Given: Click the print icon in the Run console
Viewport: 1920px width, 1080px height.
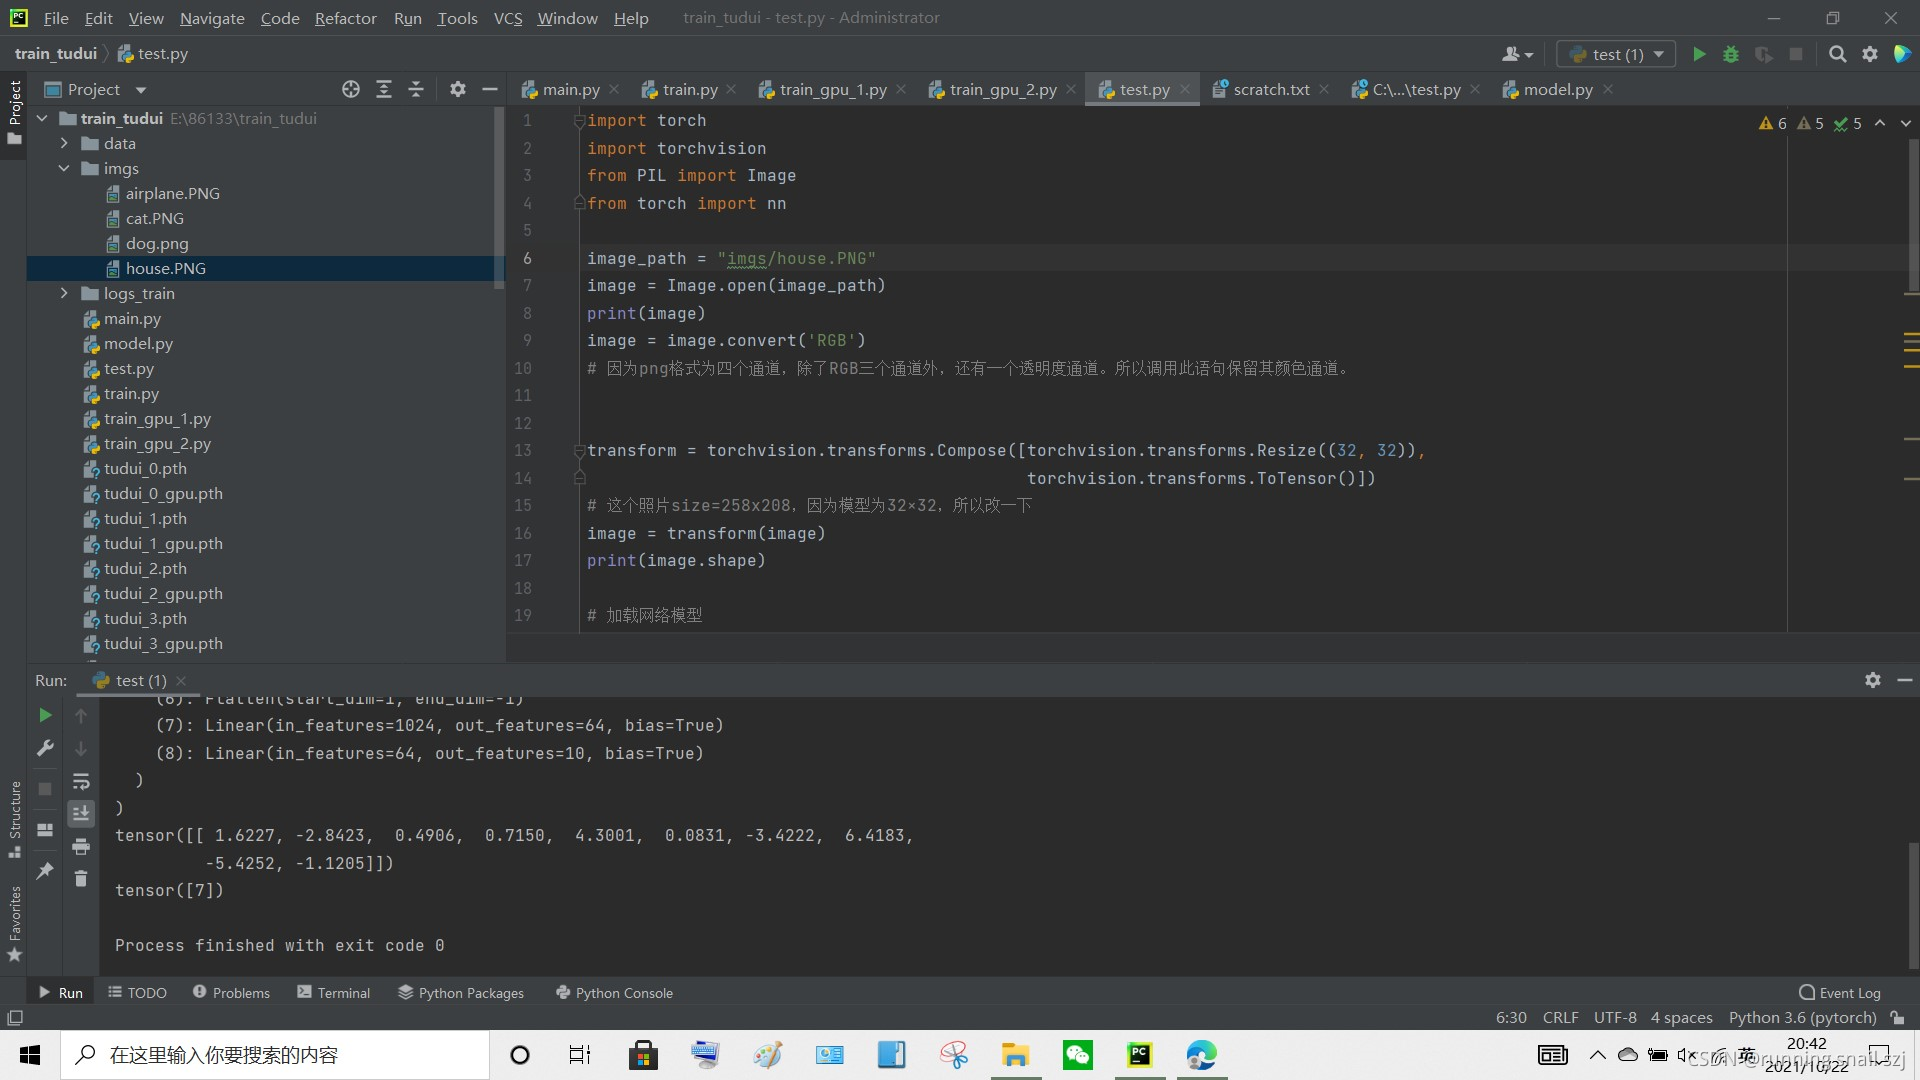Looking at the screenshot, I should pyautogui.click(x=81, y=847).
